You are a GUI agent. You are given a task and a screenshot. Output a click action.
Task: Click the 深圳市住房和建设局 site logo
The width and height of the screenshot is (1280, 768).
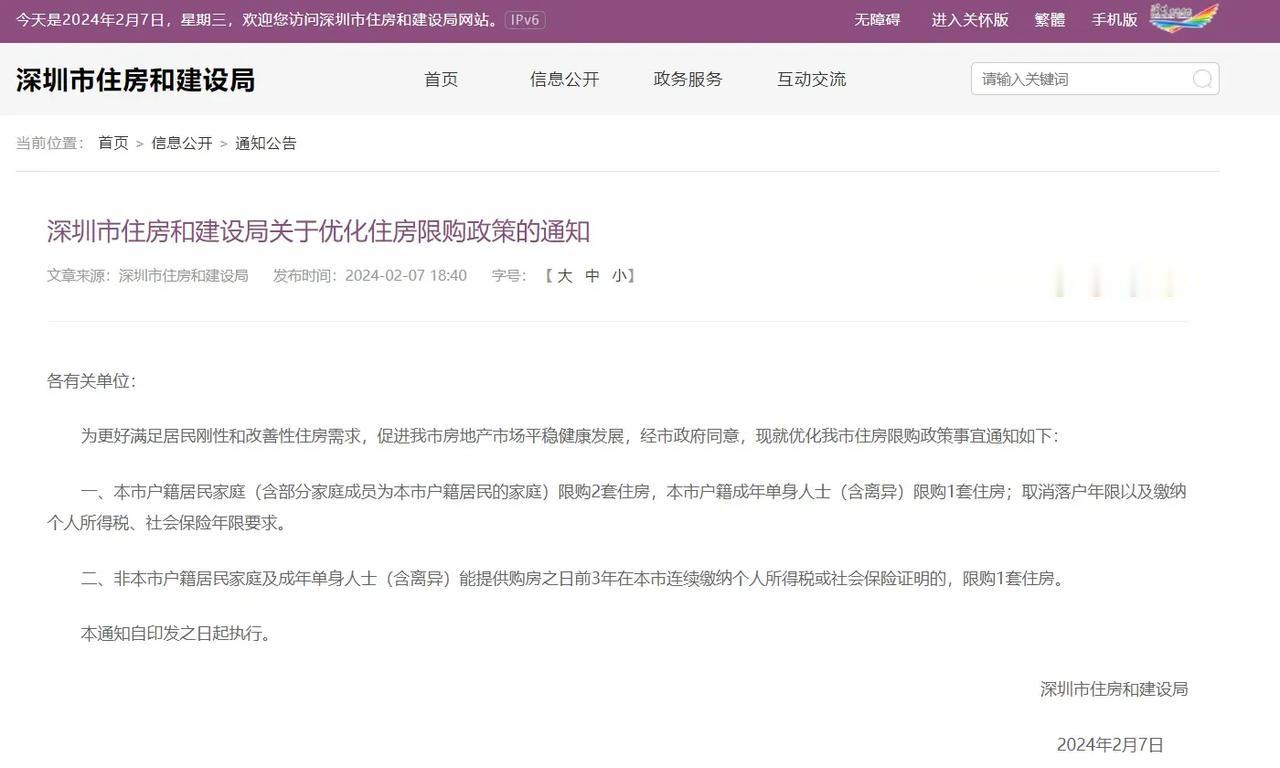[135, 79]
